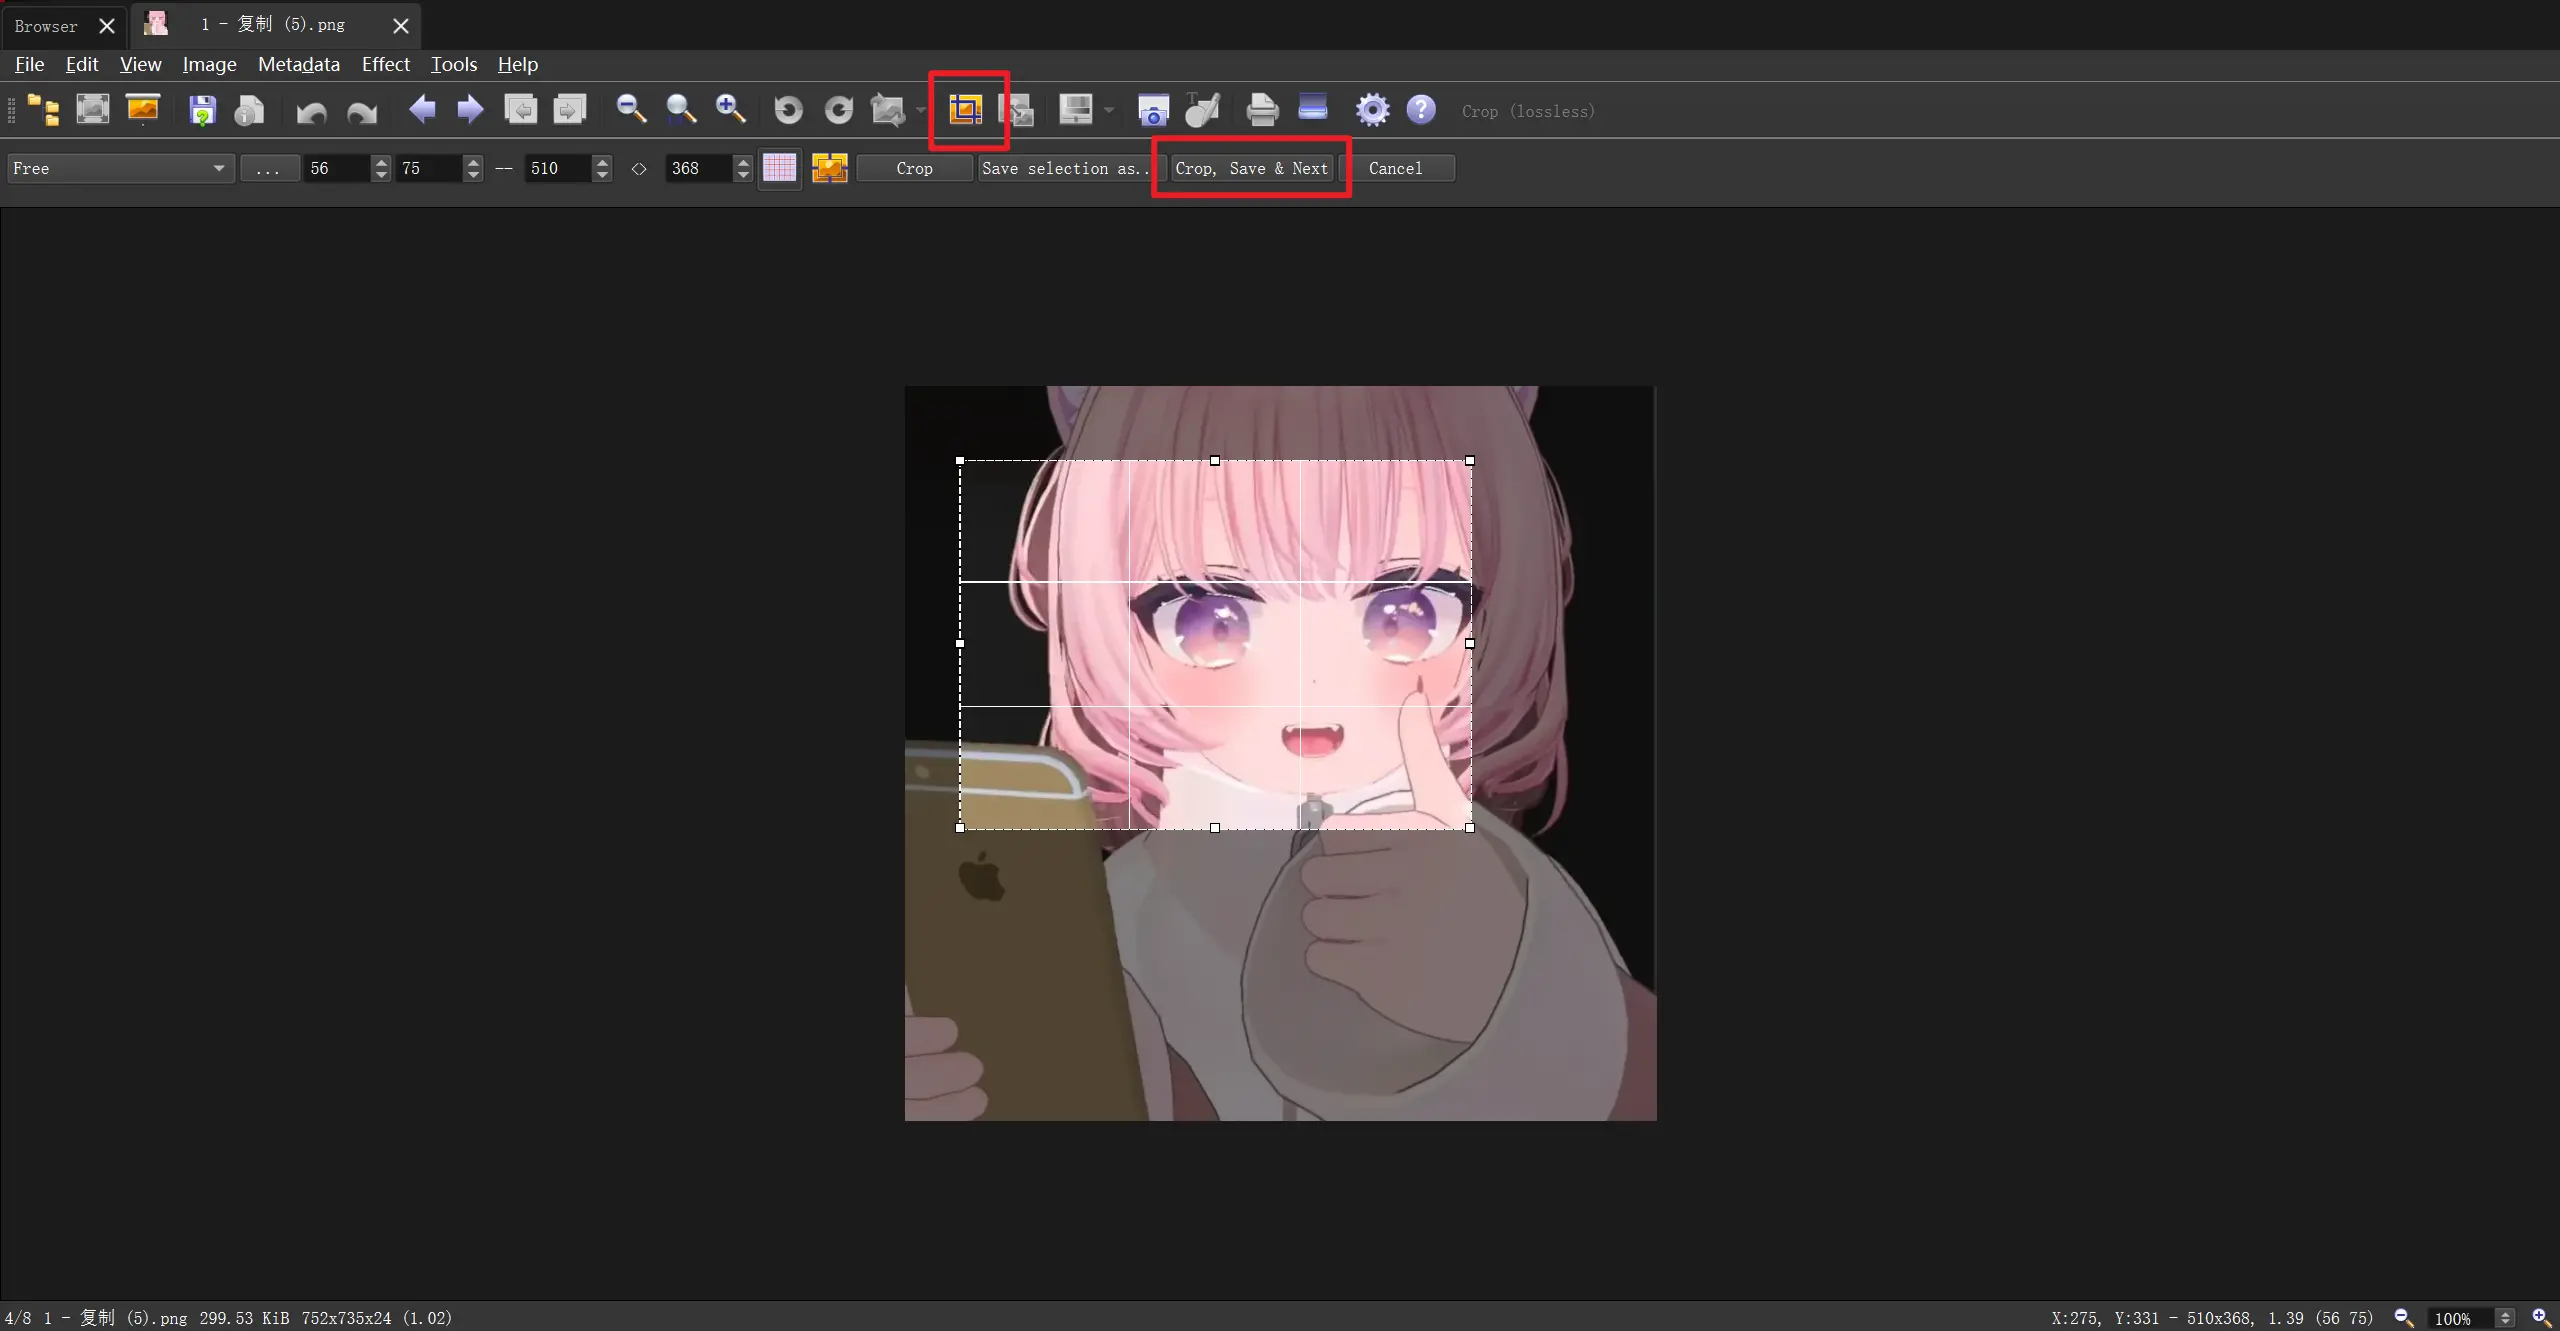This screenshot has width=2560, height=1331.
Task: Click the Crop tool icon in toolbar
Action: click(965, 110)
